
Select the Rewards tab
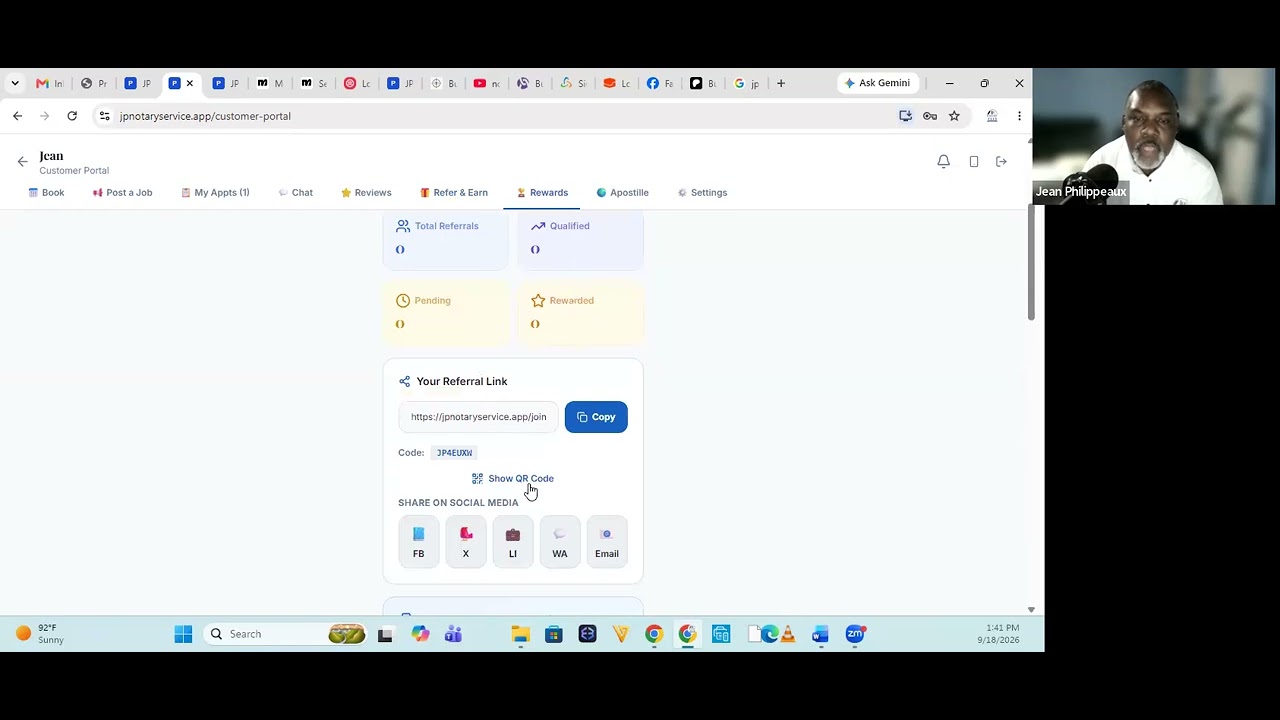point(542,192)
